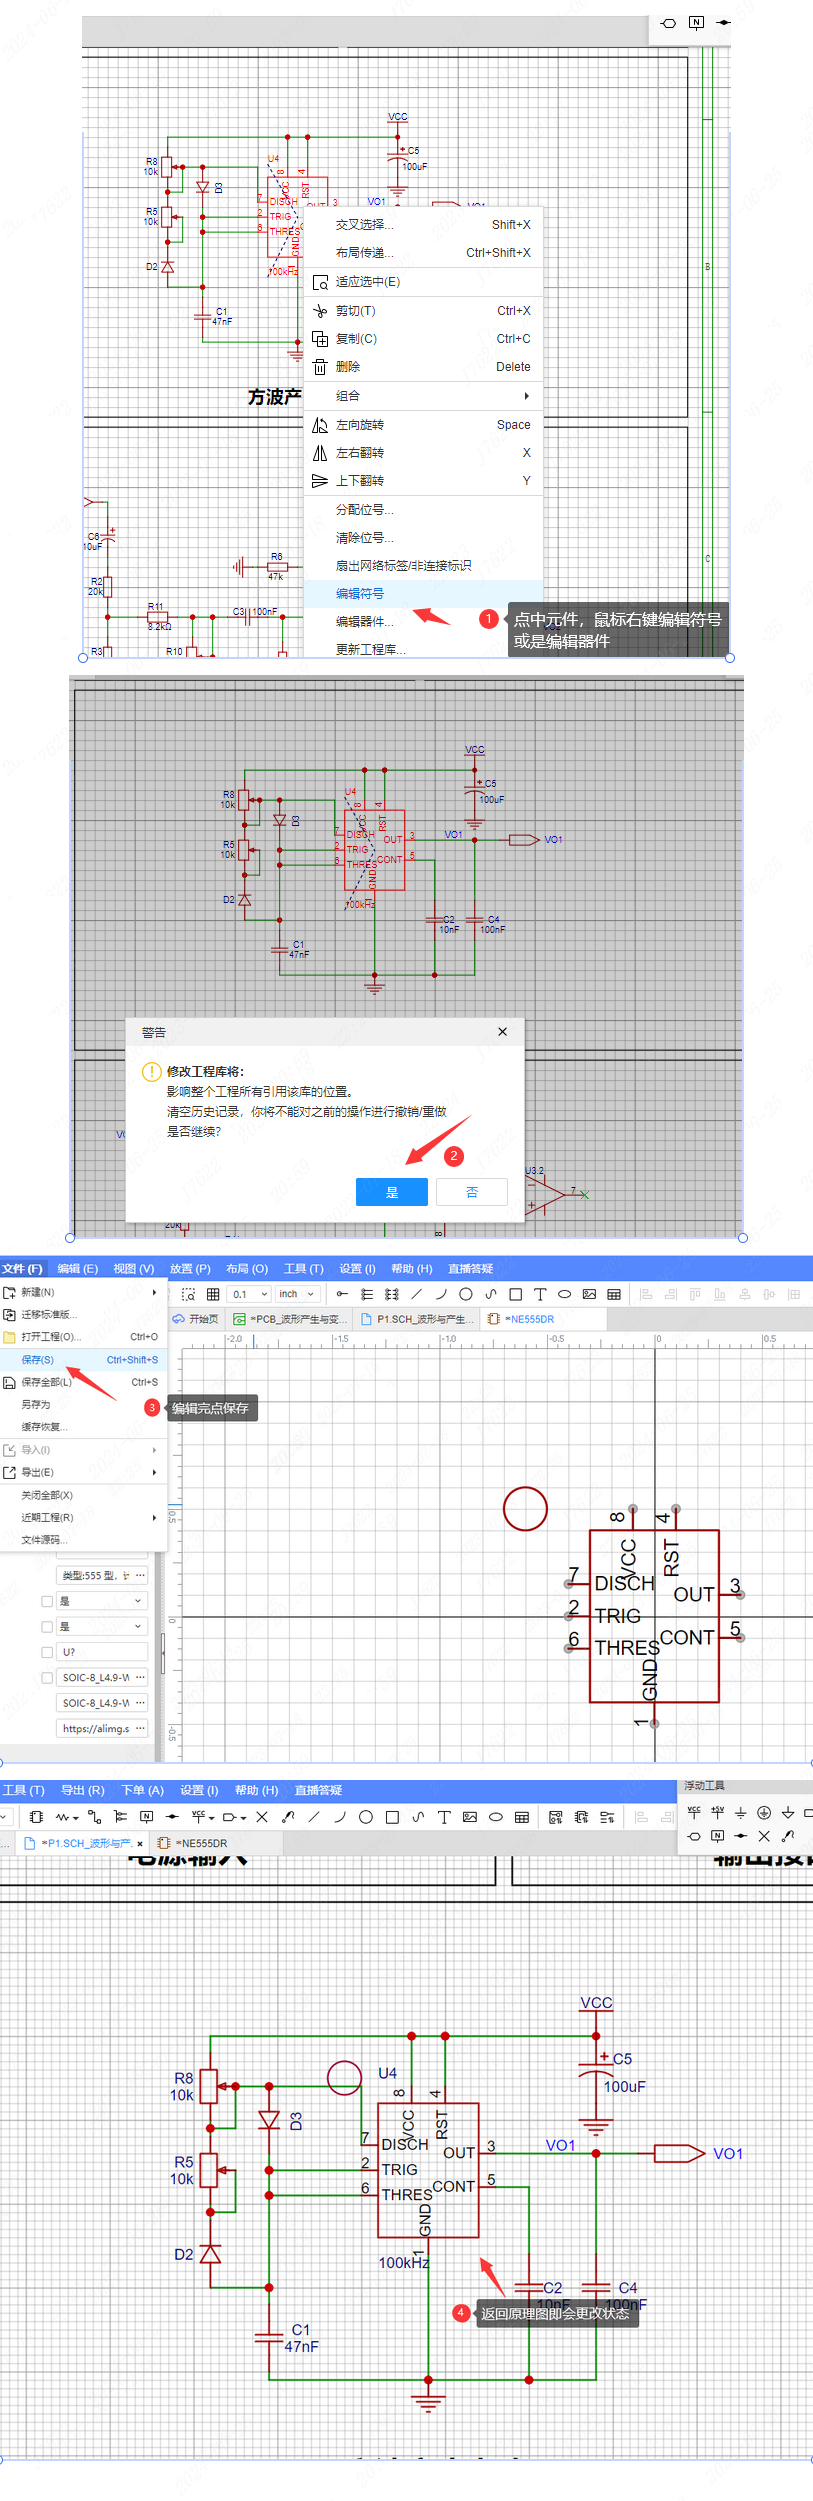Open the 是 dropdown directly below 类型 field
The width and height of the screenshot is (813, 2501).
(x=102, y=1601)
